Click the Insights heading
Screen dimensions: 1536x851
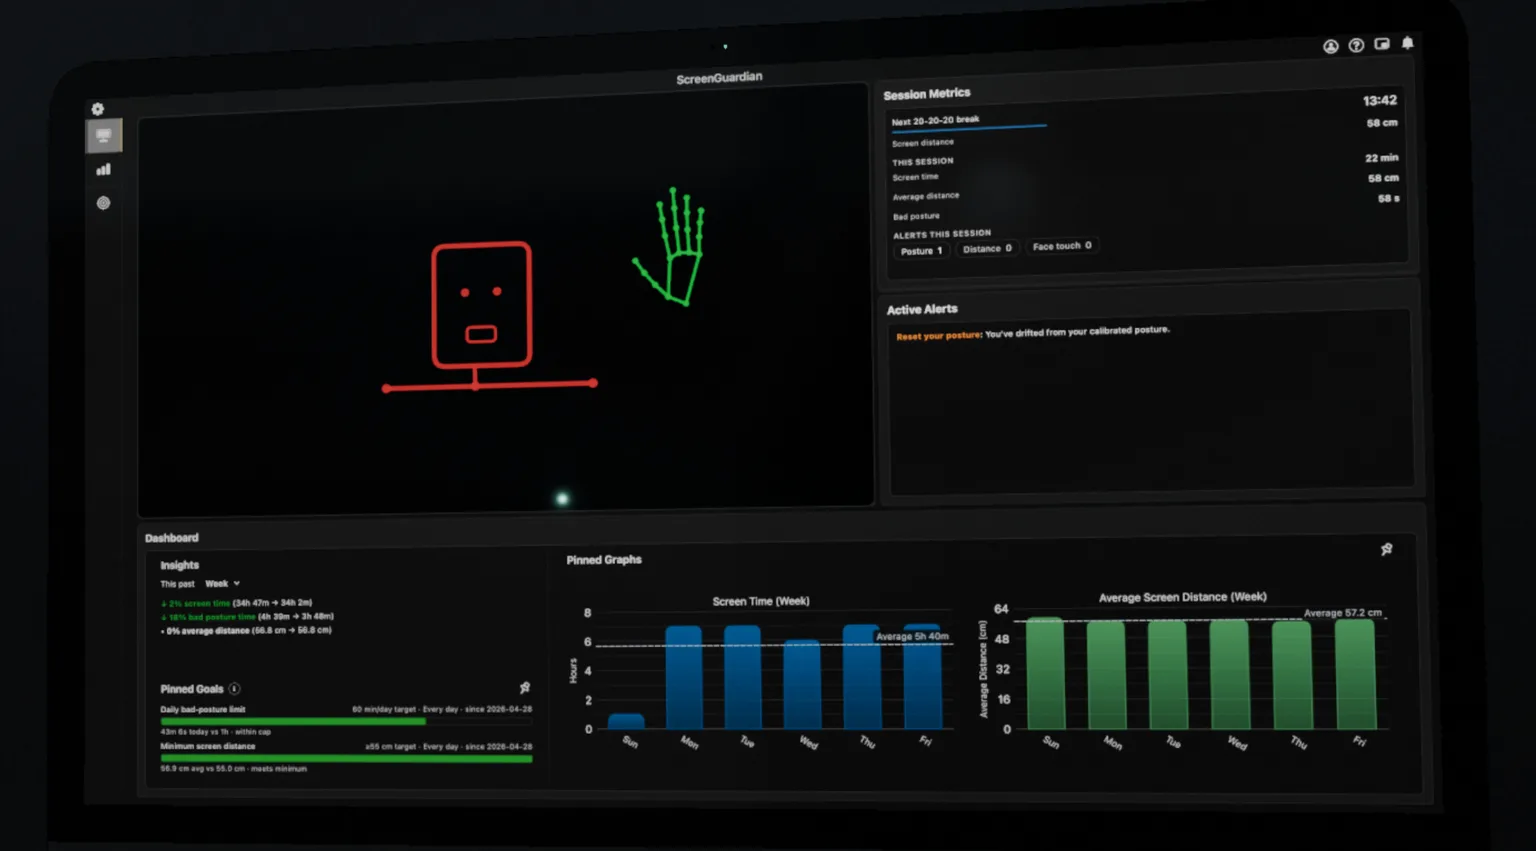(179, 565)
